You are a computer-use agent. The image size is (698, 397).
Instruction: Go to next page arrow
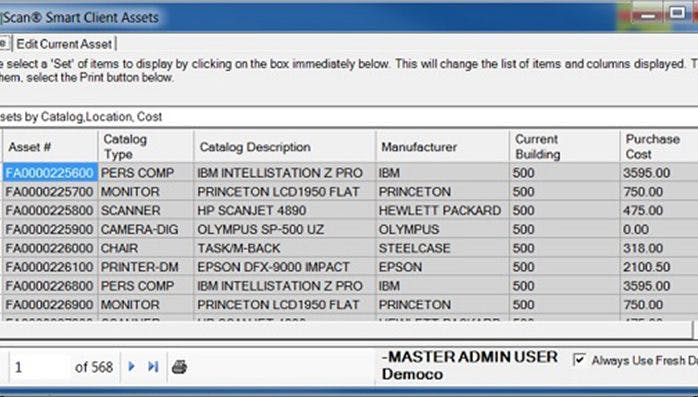tap(131, 366)
